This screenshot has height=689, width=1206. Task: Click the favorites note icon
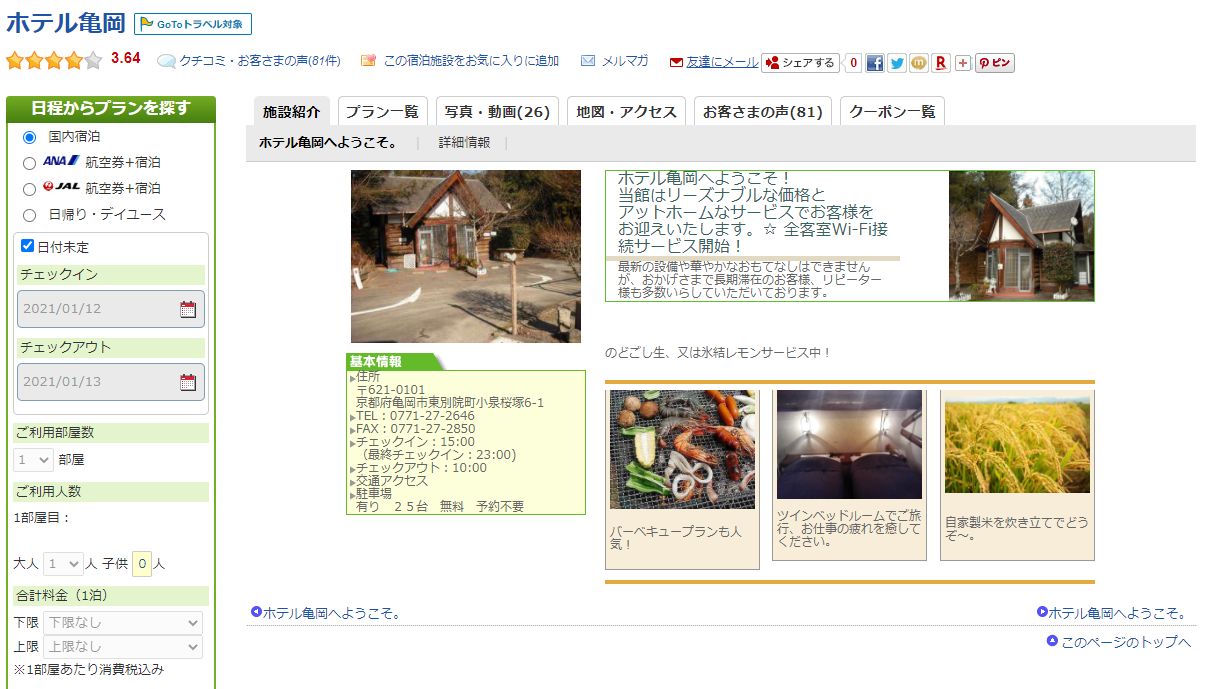368,61
